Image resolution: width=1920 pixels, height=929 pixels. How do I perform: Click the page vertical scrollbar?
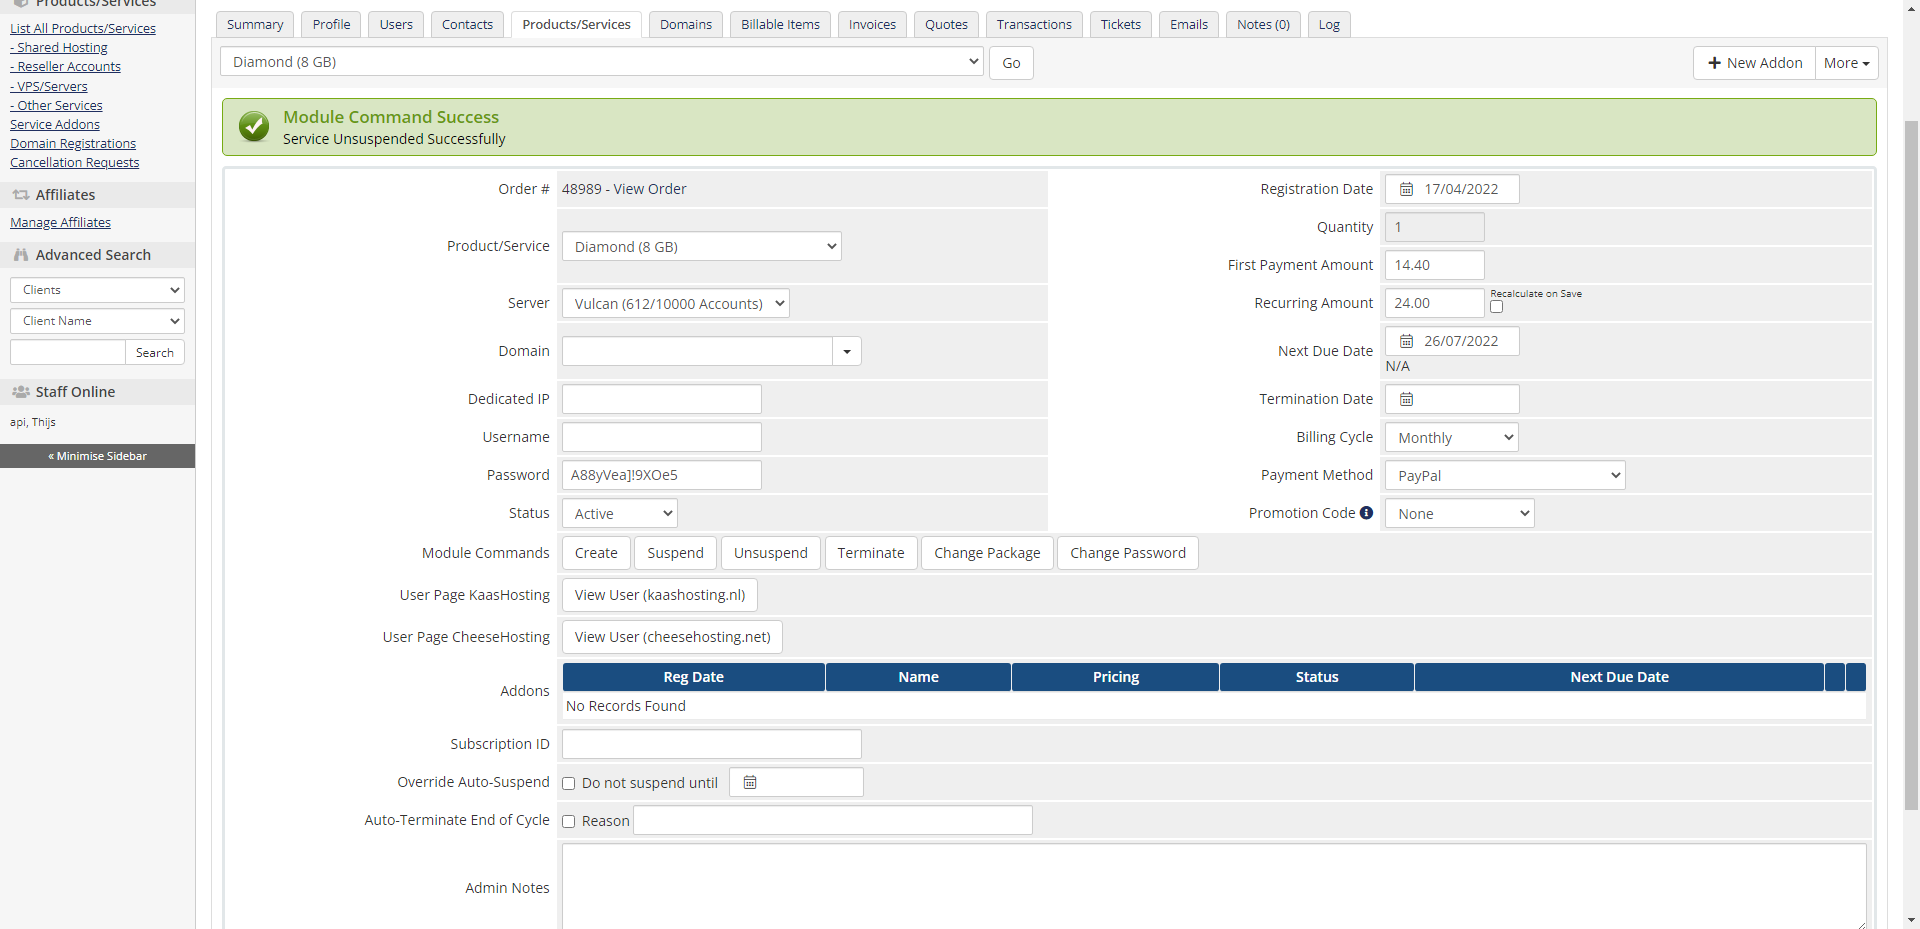[x=1911, y=460]
